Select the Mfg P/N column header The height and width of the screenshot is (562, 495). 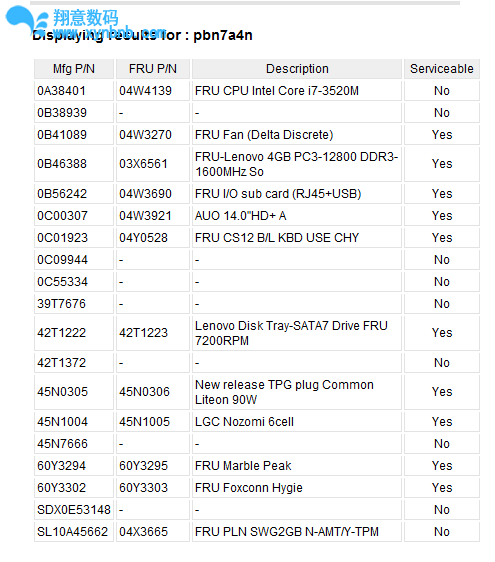[x=74, y=68]
